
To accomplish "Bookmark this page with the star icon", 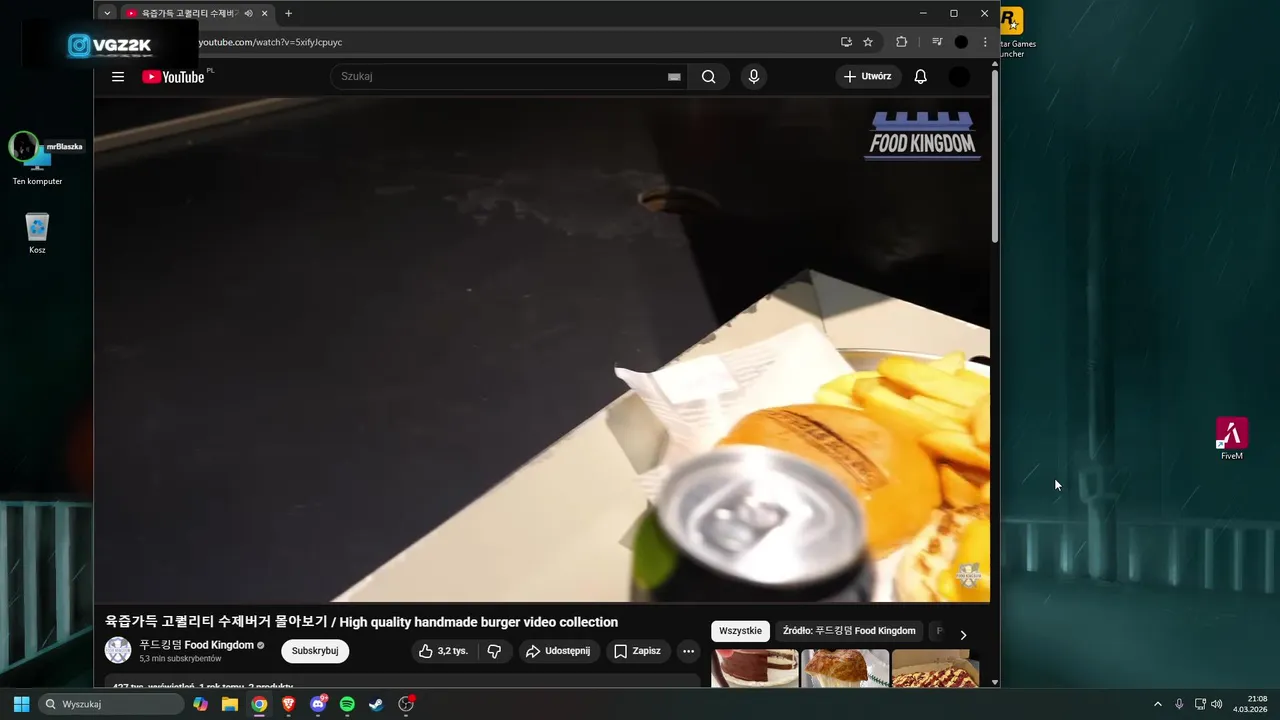I will (x=868, y=42).
